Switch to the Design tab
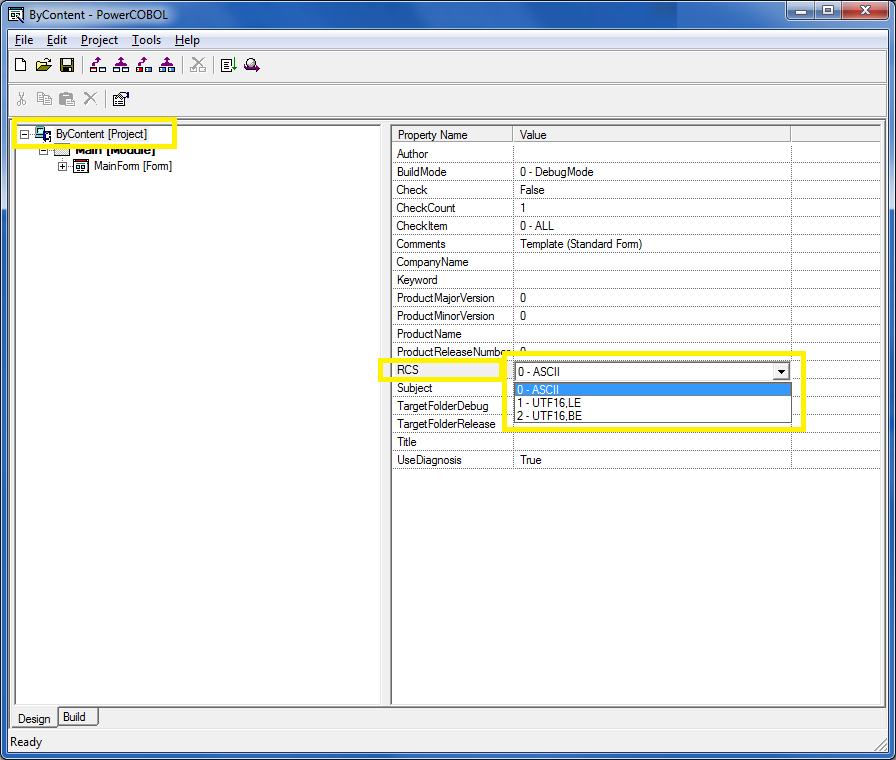This screenshot has height=760, width=896. coord(34,718)
